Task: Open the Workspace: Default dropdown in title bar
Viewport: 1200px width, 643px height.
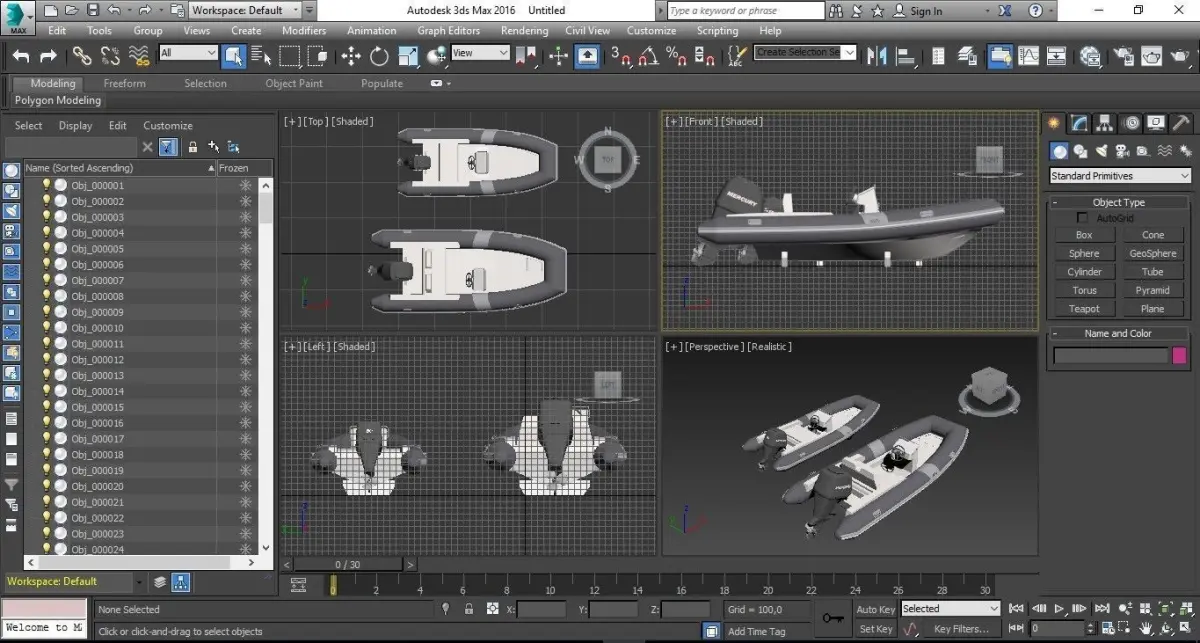Action: (246, 10)
